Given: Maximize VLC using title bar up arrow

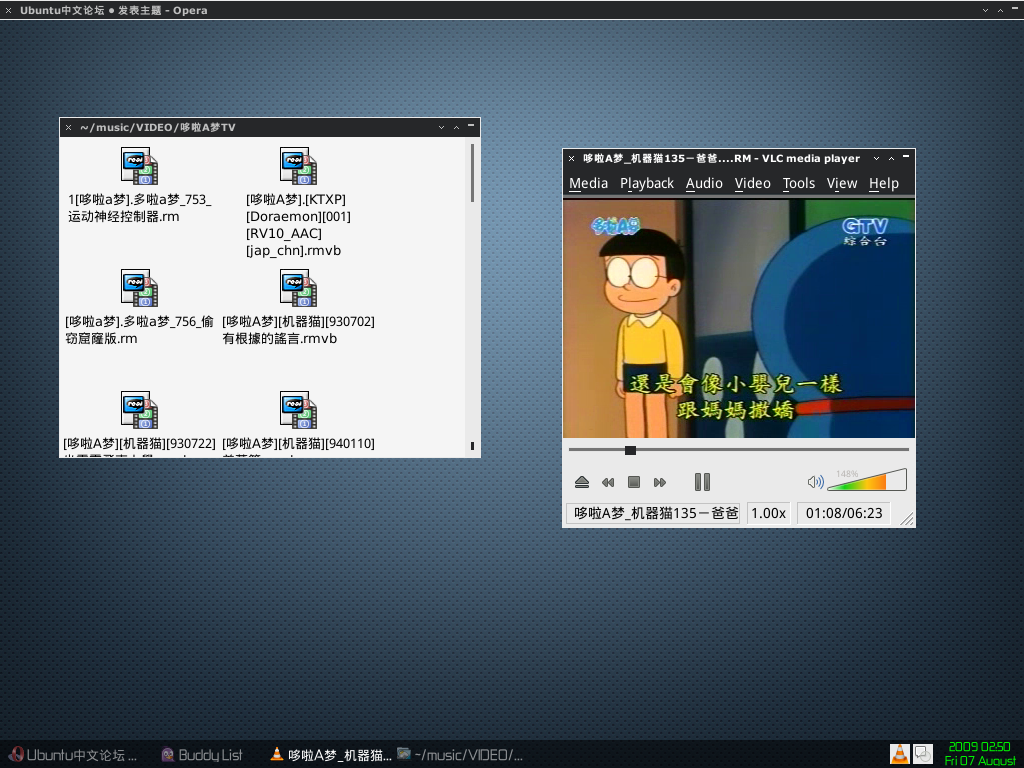Looking at the screenshot, I should point(891,159).
